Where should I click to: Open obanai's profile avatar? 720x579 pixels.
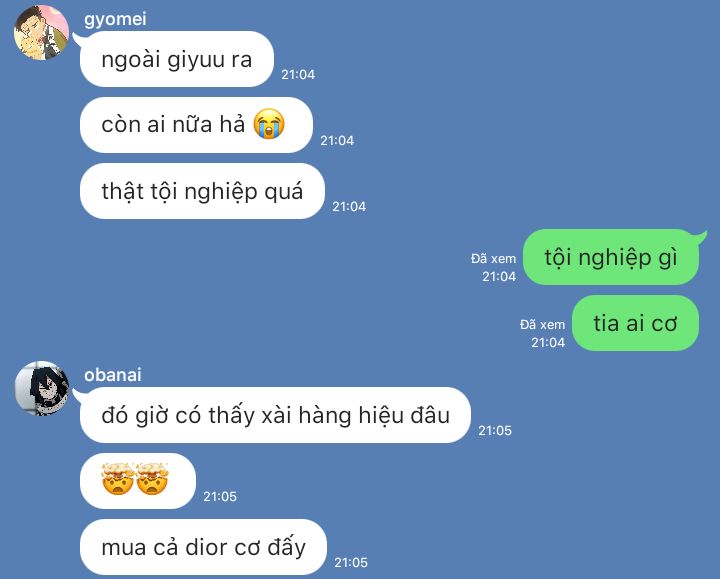(42, 388)
